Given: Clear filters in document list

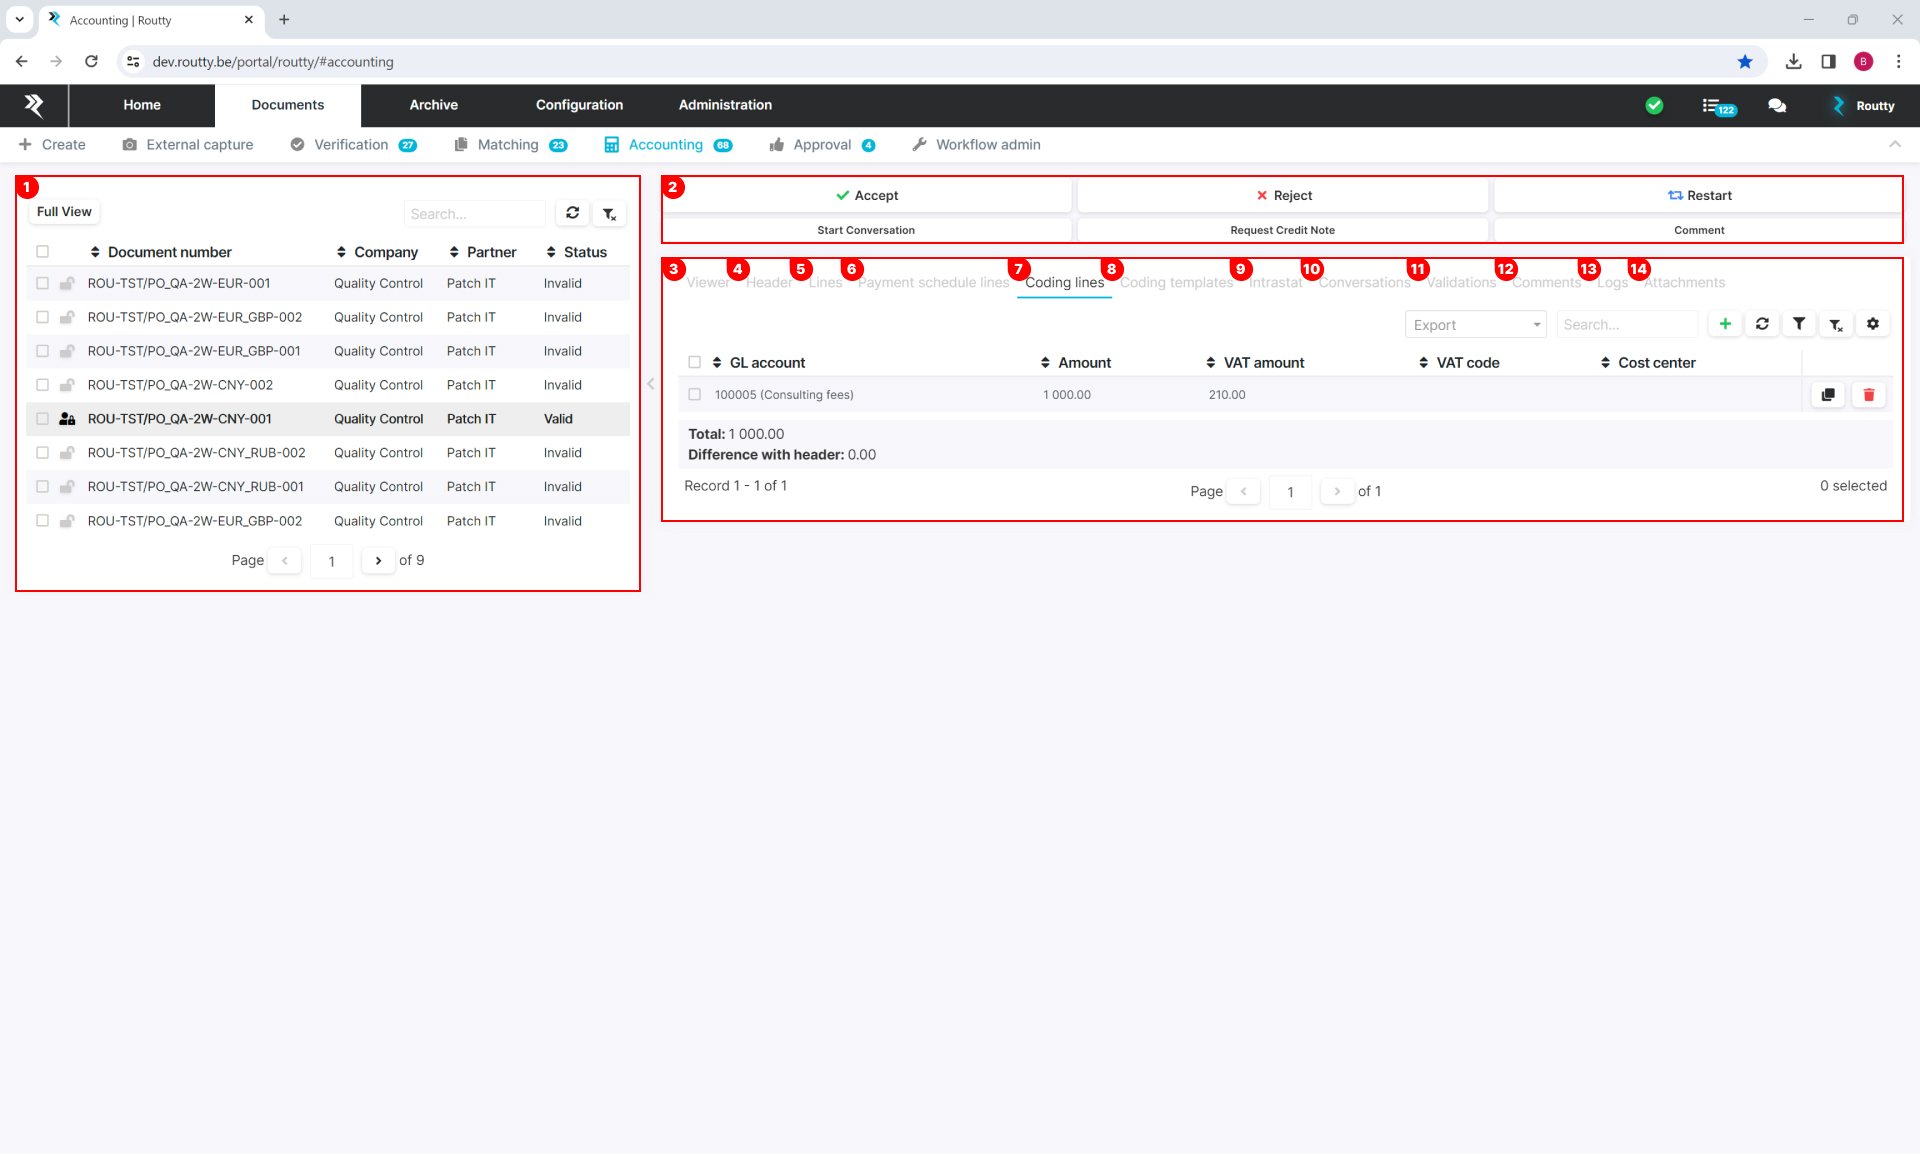Looking at the screenshot, I should pyautogui.click(x=609, y=213).
